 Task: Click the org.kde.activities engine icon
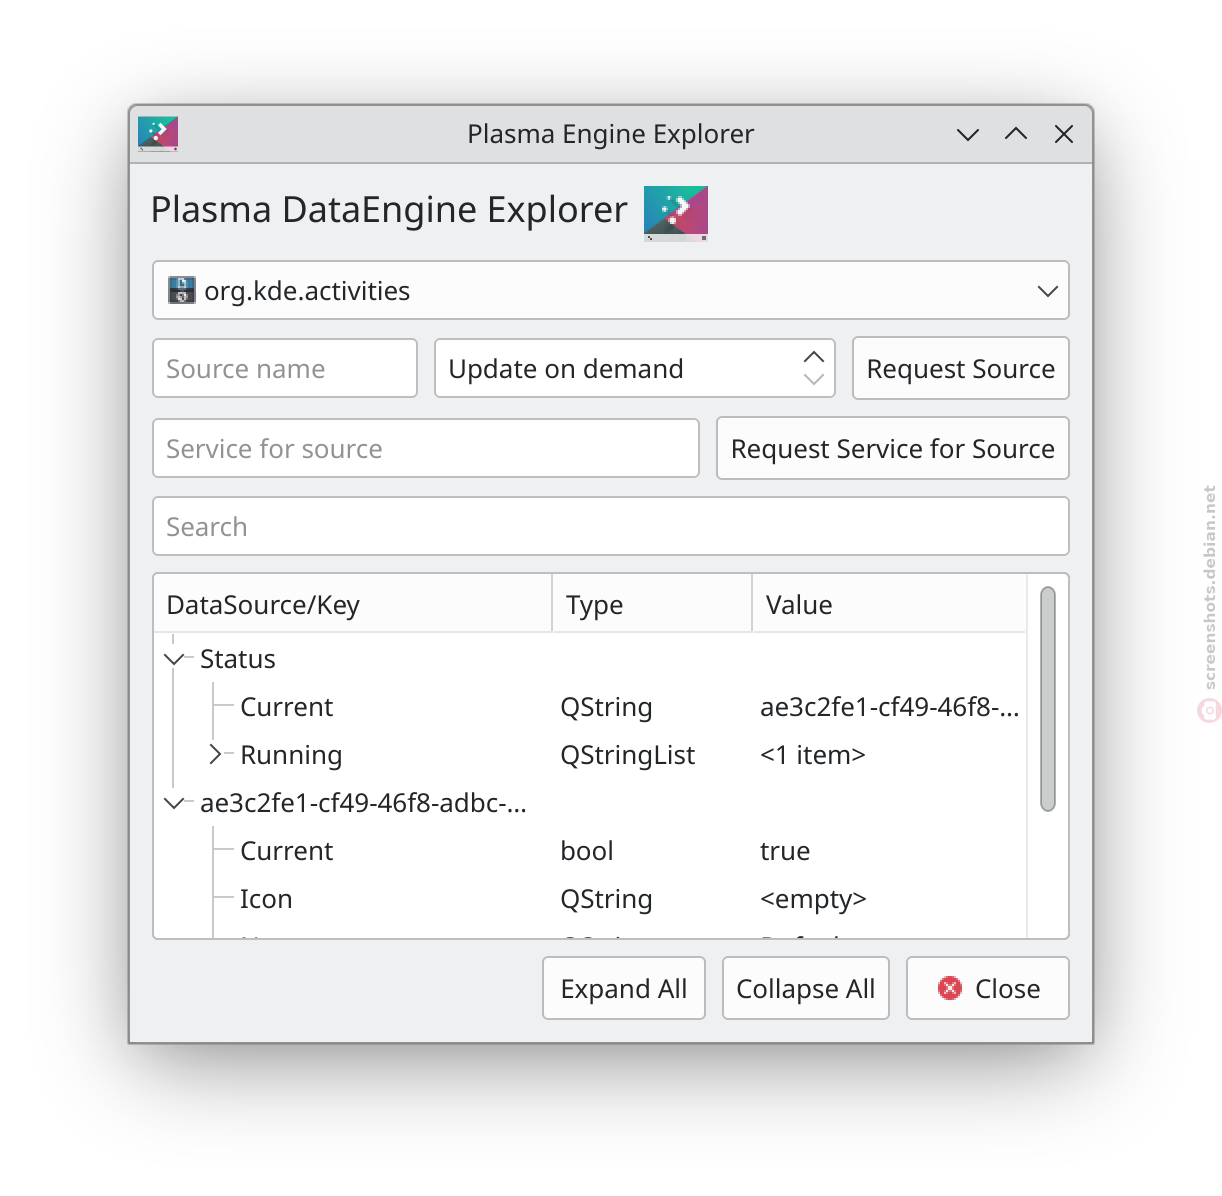point(181,290)
